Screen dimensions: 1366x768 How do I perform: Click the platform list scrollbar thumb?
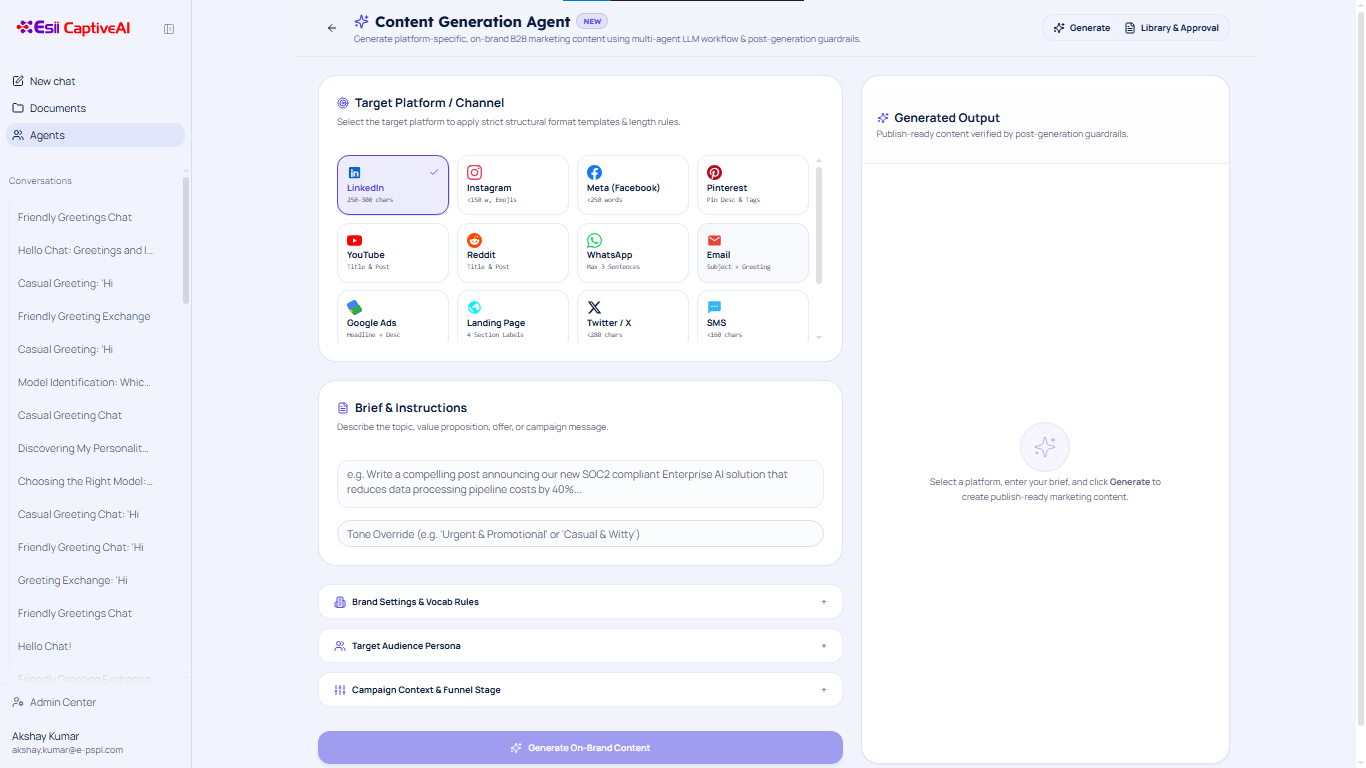coord(820,225)
